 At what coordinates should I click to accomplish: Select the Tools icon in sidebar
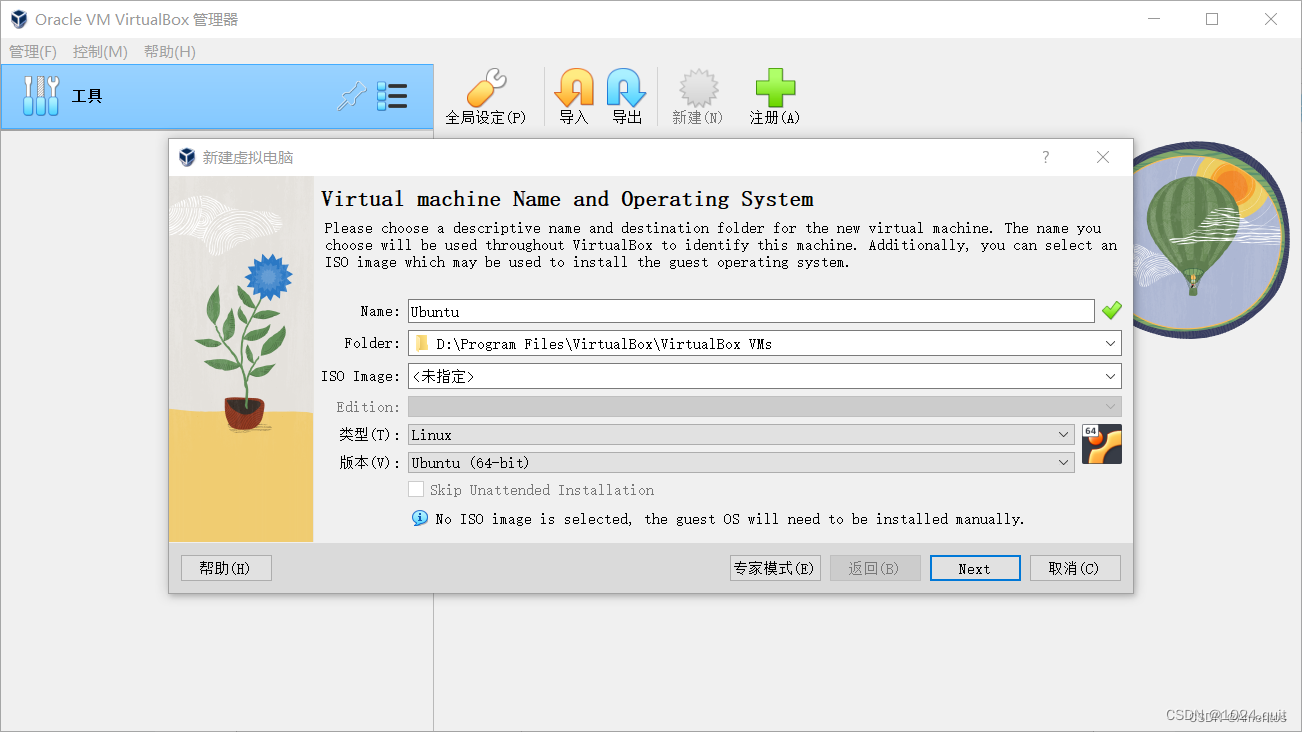pos(41,96)
